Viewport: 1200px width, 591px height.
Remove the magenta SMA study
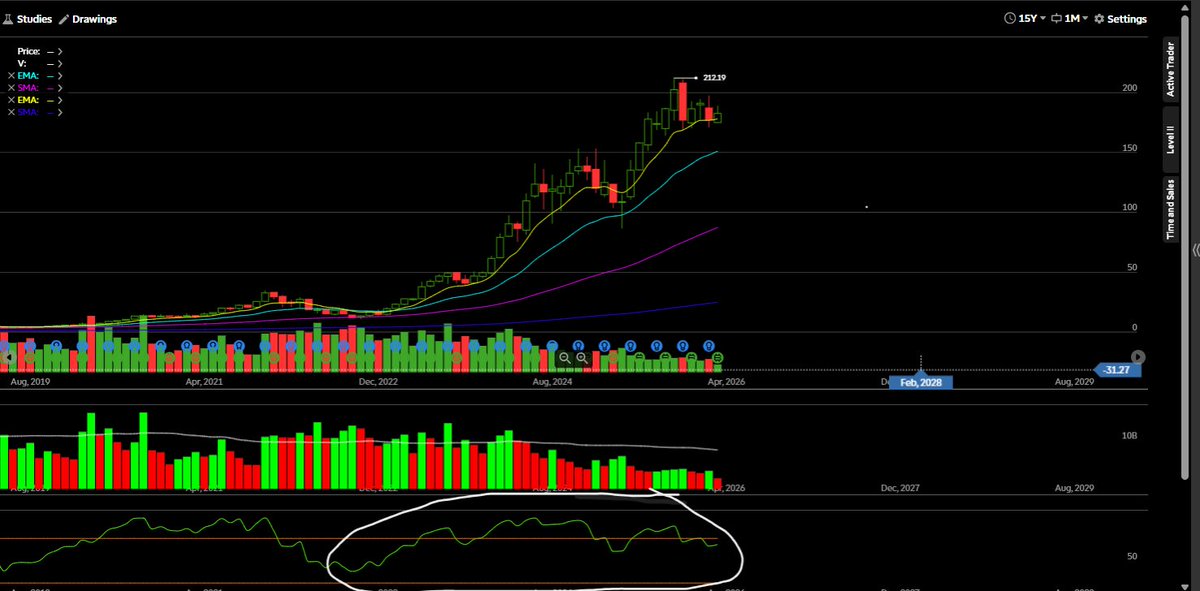[x=11, y=88]
